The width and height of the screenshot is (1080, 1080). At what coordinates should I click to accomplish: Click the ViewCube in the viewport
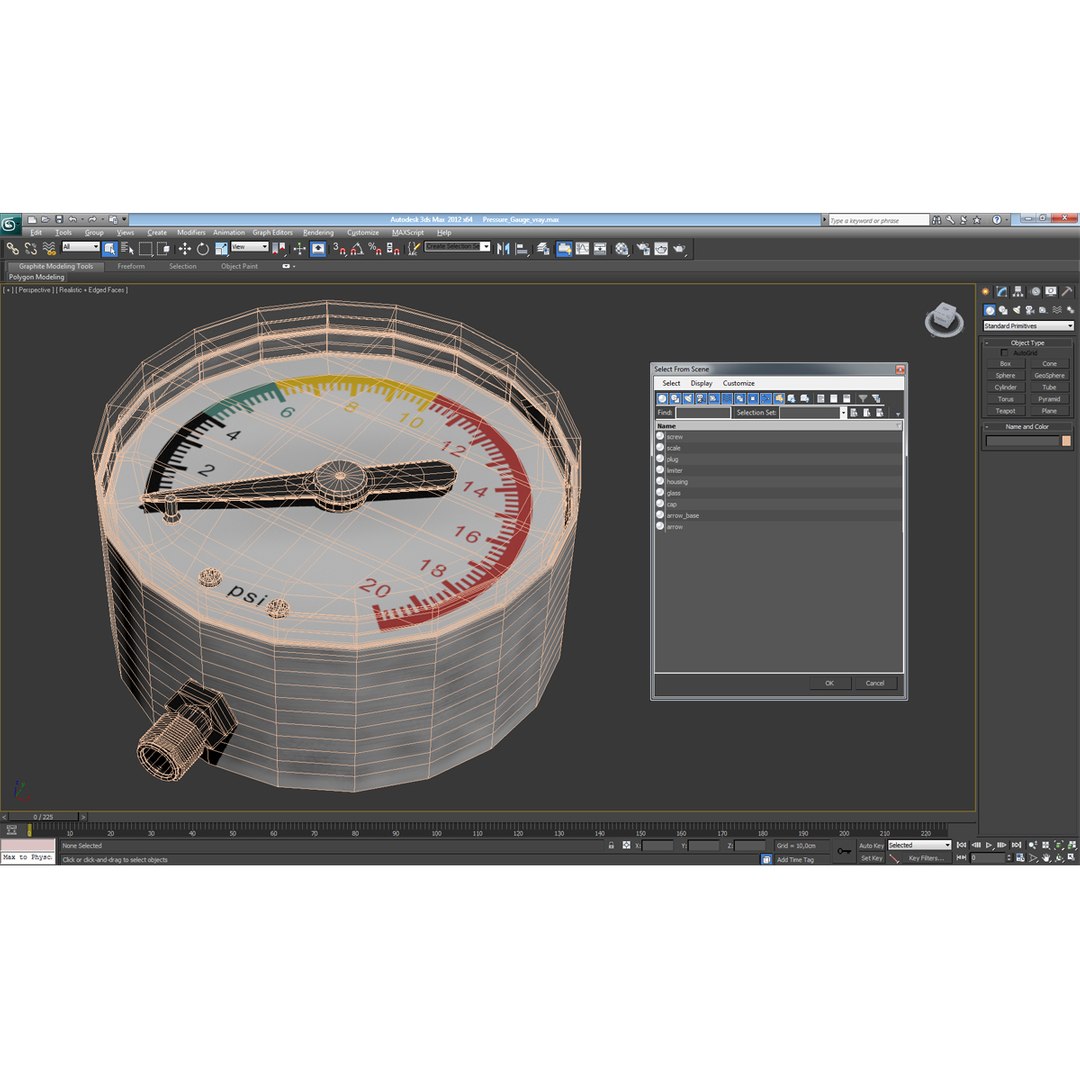click(944, 320)
